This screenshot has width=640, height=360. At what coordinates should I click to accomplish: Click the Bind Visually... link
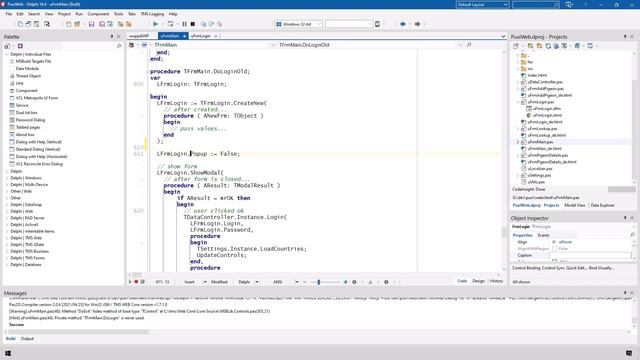tap(602, 268)
